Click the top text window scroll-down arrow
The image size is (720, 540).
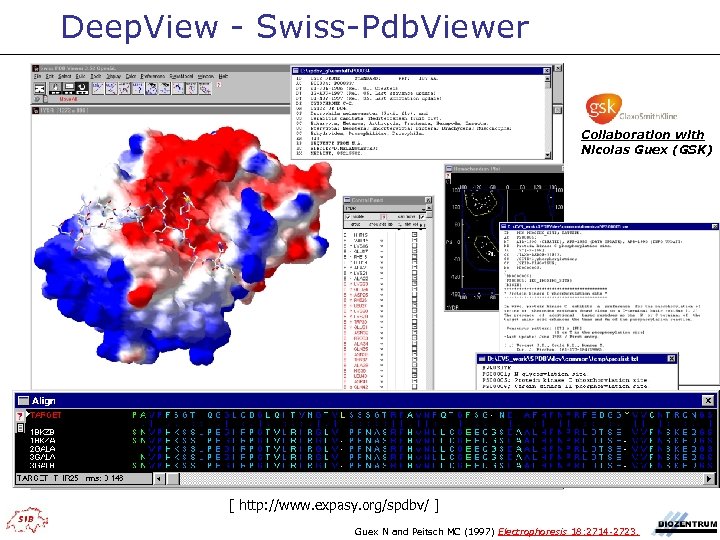point(547,155)
